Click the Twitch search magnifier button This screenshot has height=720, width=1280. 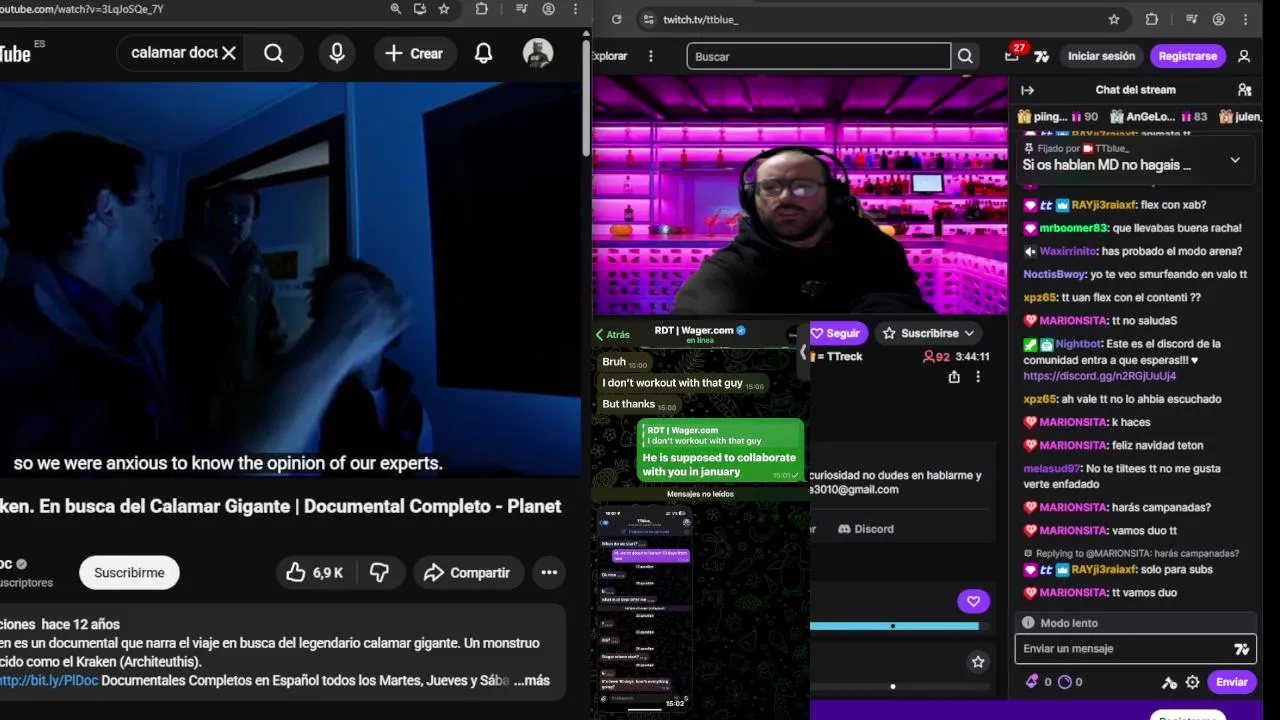[x=965, y=56]
